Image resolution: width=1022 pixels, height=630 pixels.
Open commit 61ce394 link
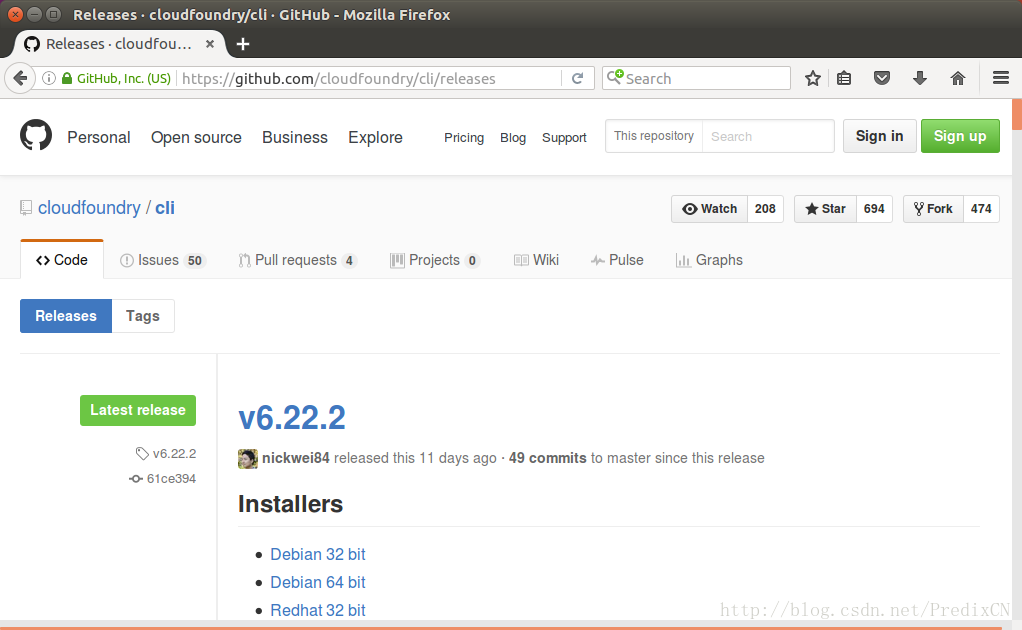163,479
